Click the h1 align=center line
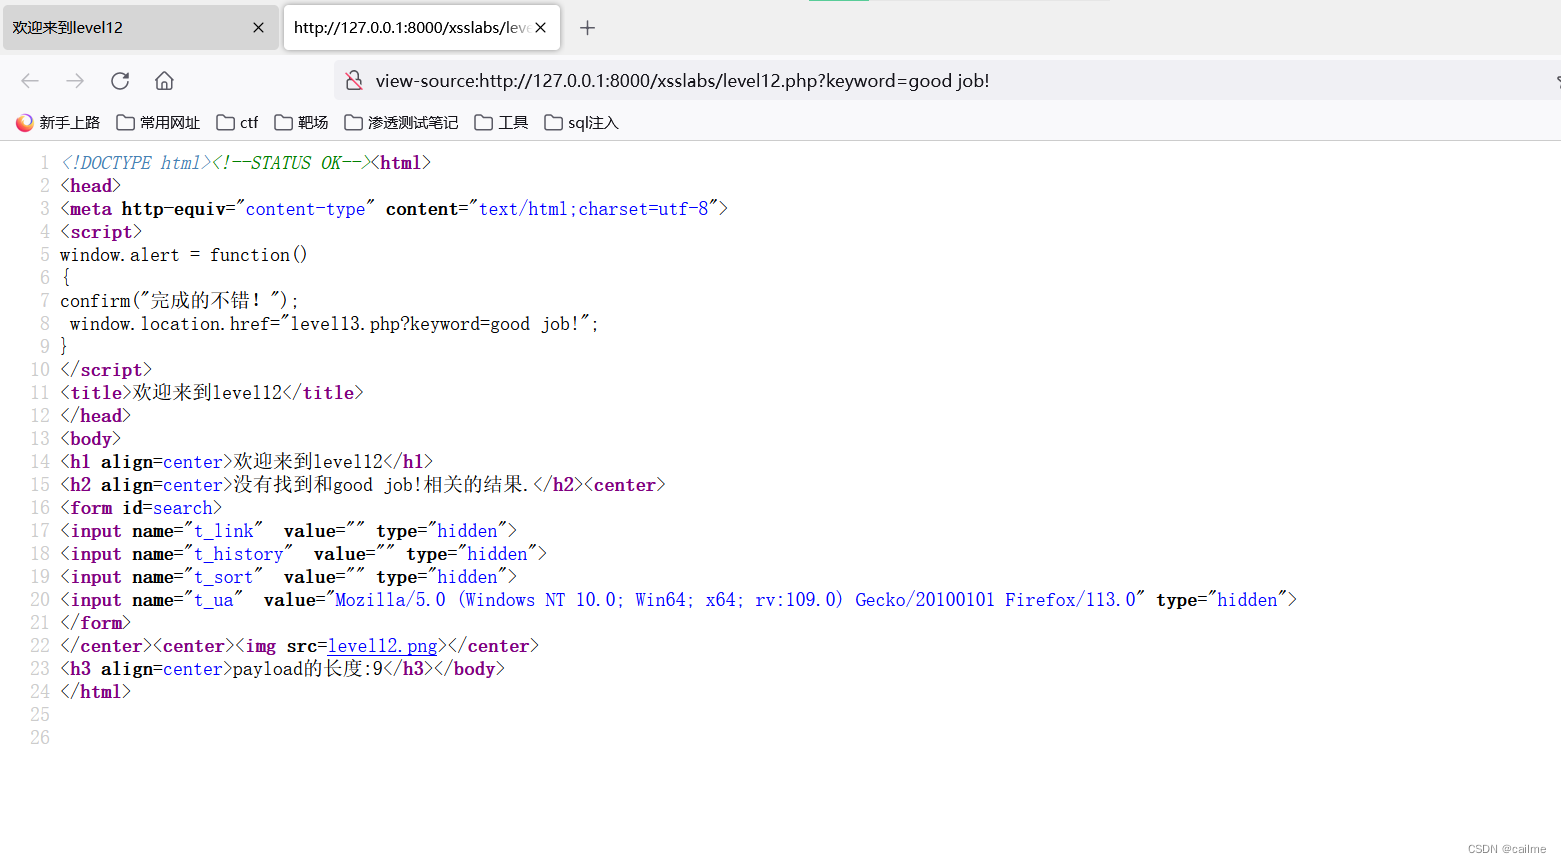 (246, 462)
